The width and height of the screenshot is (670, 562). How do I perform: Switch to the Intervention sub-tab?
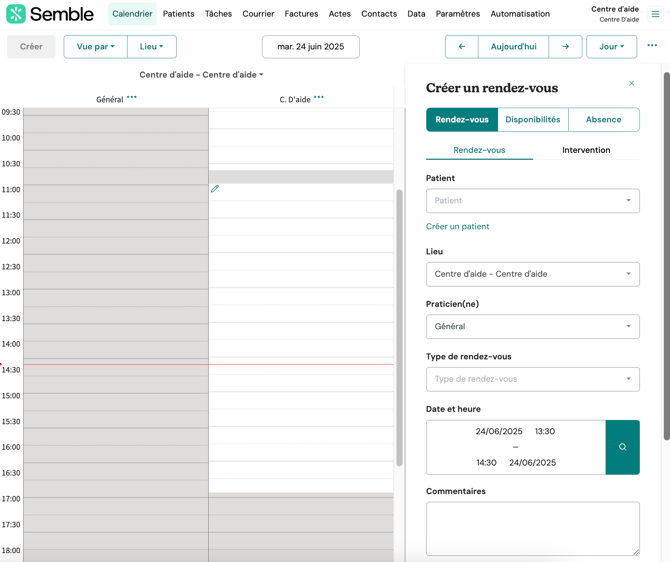point(586,150)
